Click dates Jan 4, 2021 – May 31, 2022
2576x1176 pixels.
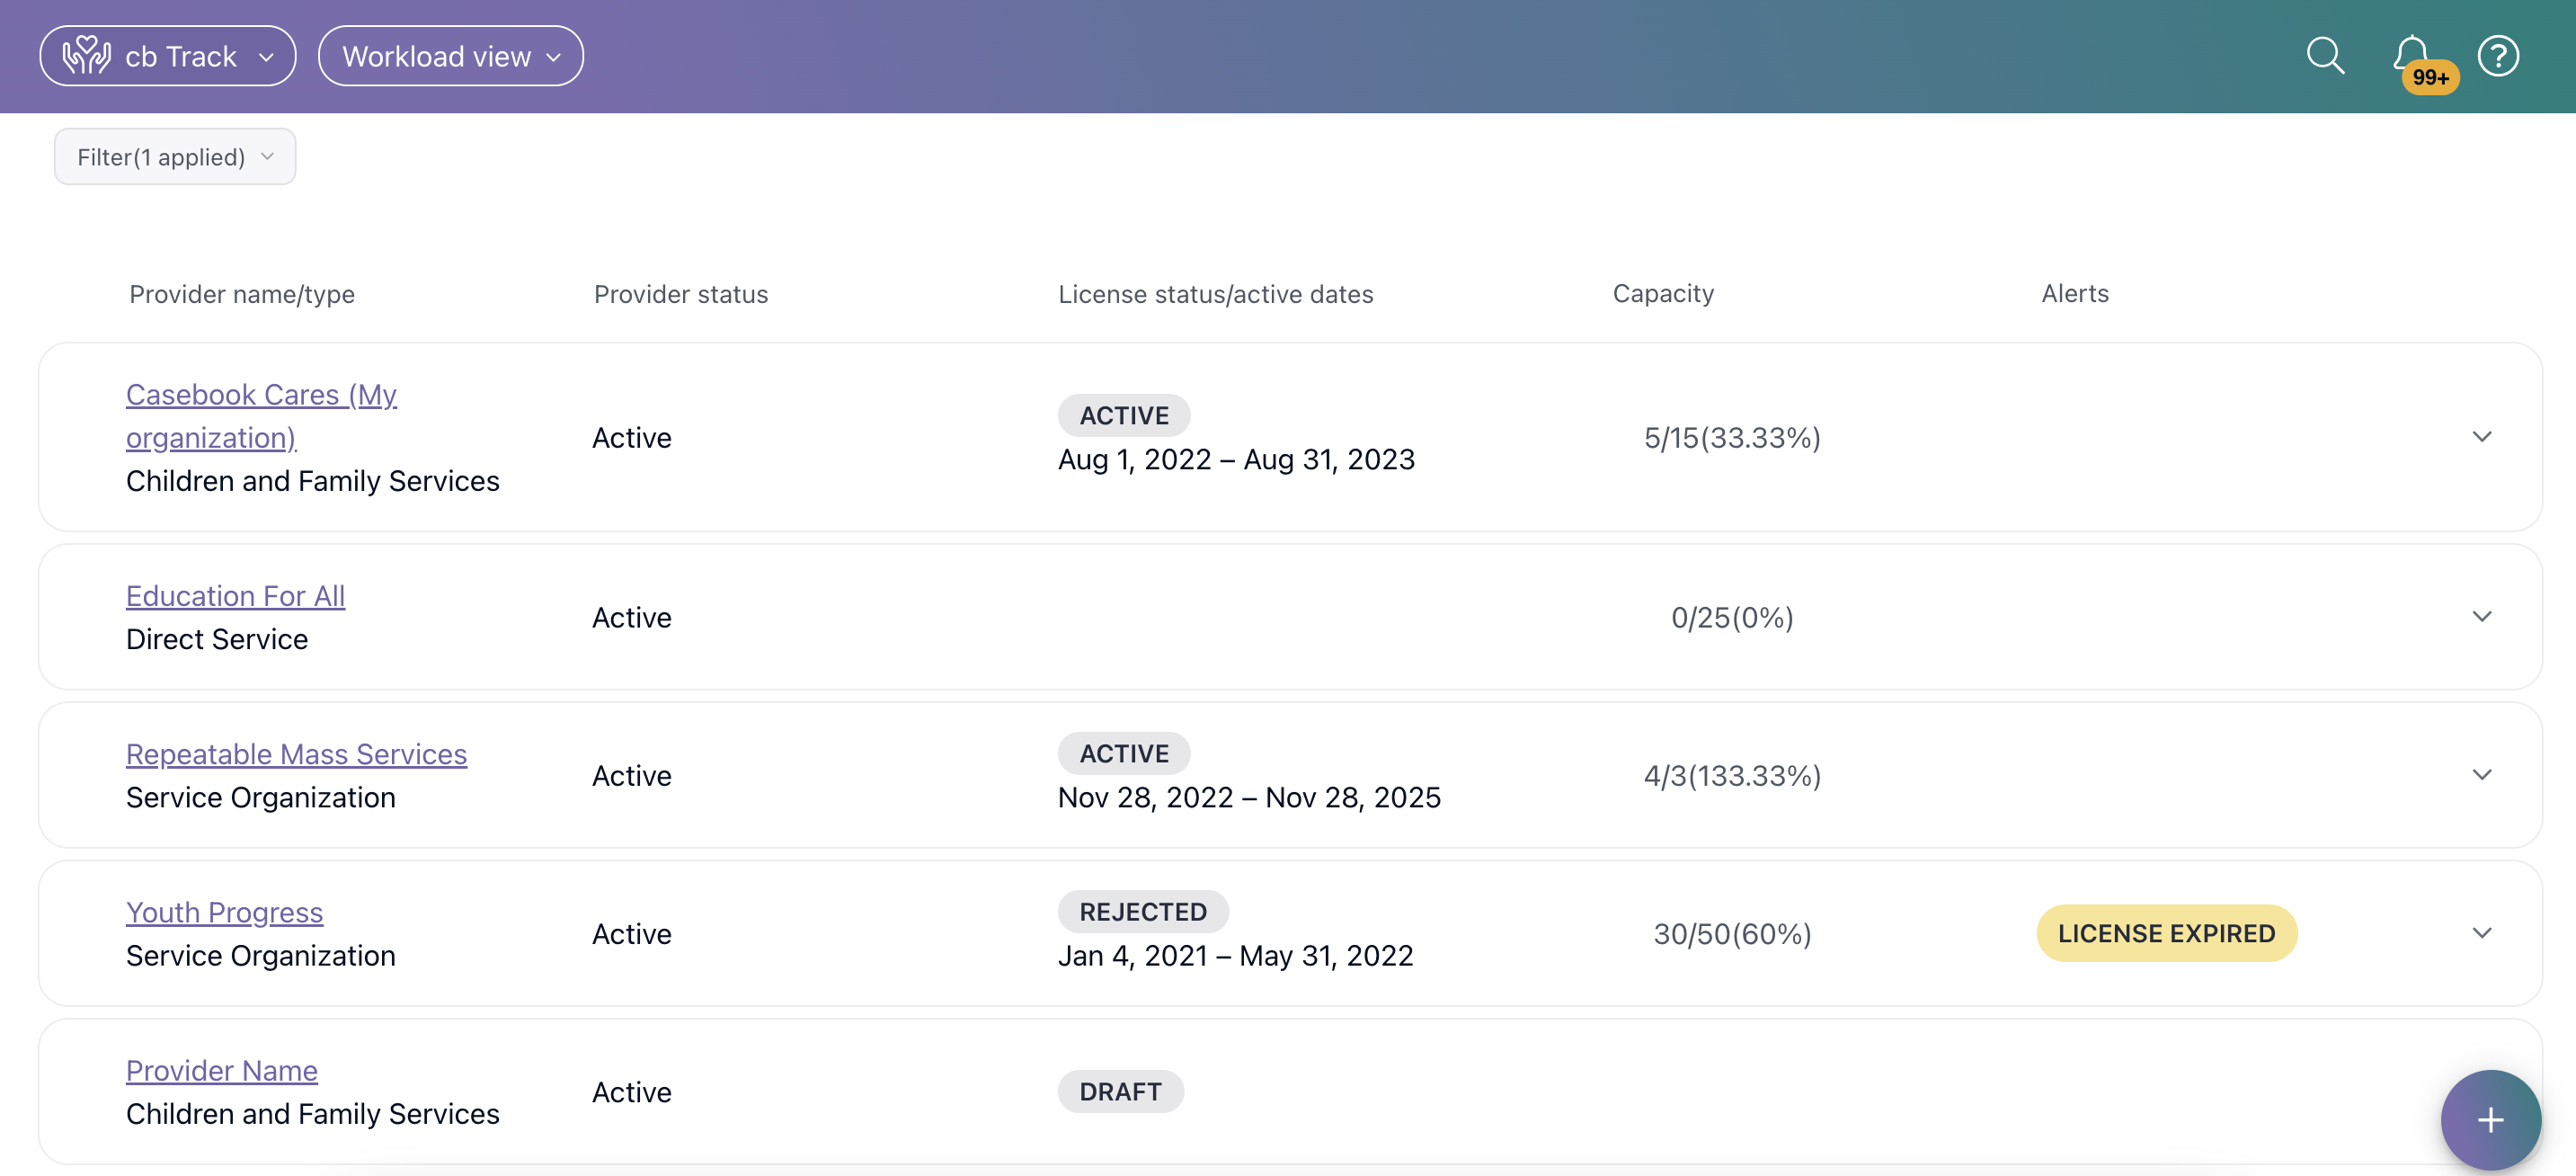click(1235, 955)
